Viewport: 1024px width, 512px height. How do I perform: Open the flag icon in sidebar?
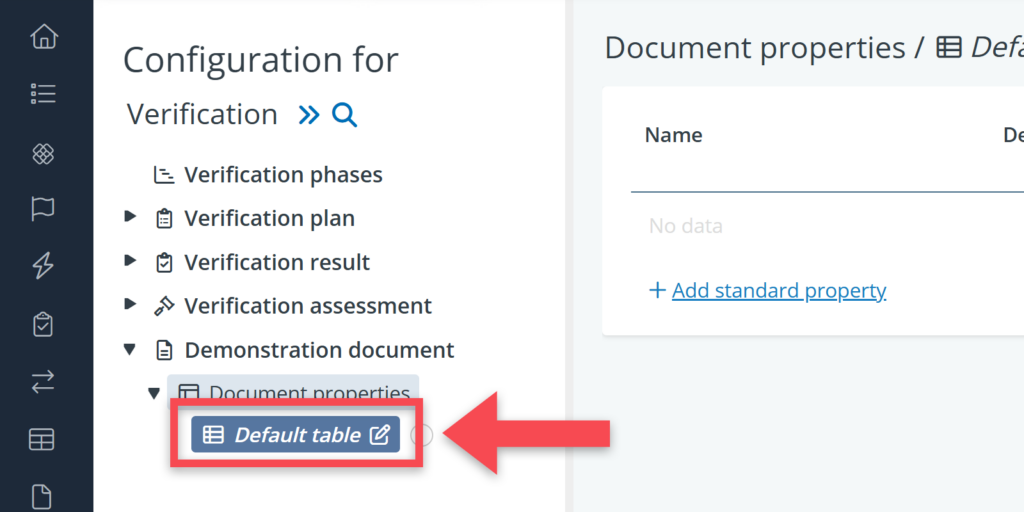pyautogui.click(x=43, y=209)
